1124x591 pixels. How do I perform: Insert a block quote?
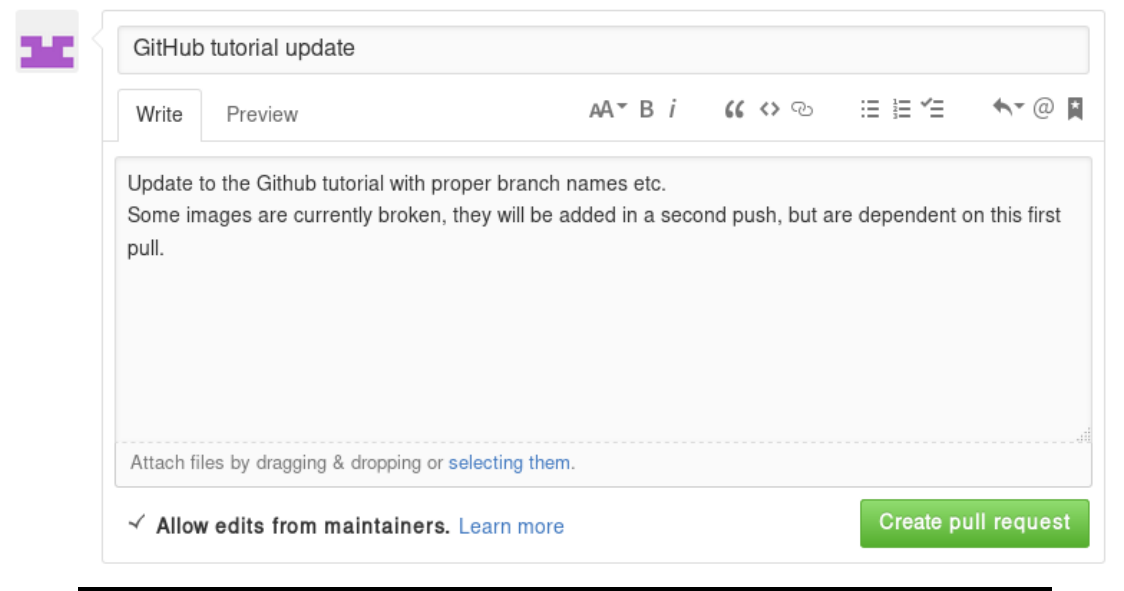click(734, 109)
